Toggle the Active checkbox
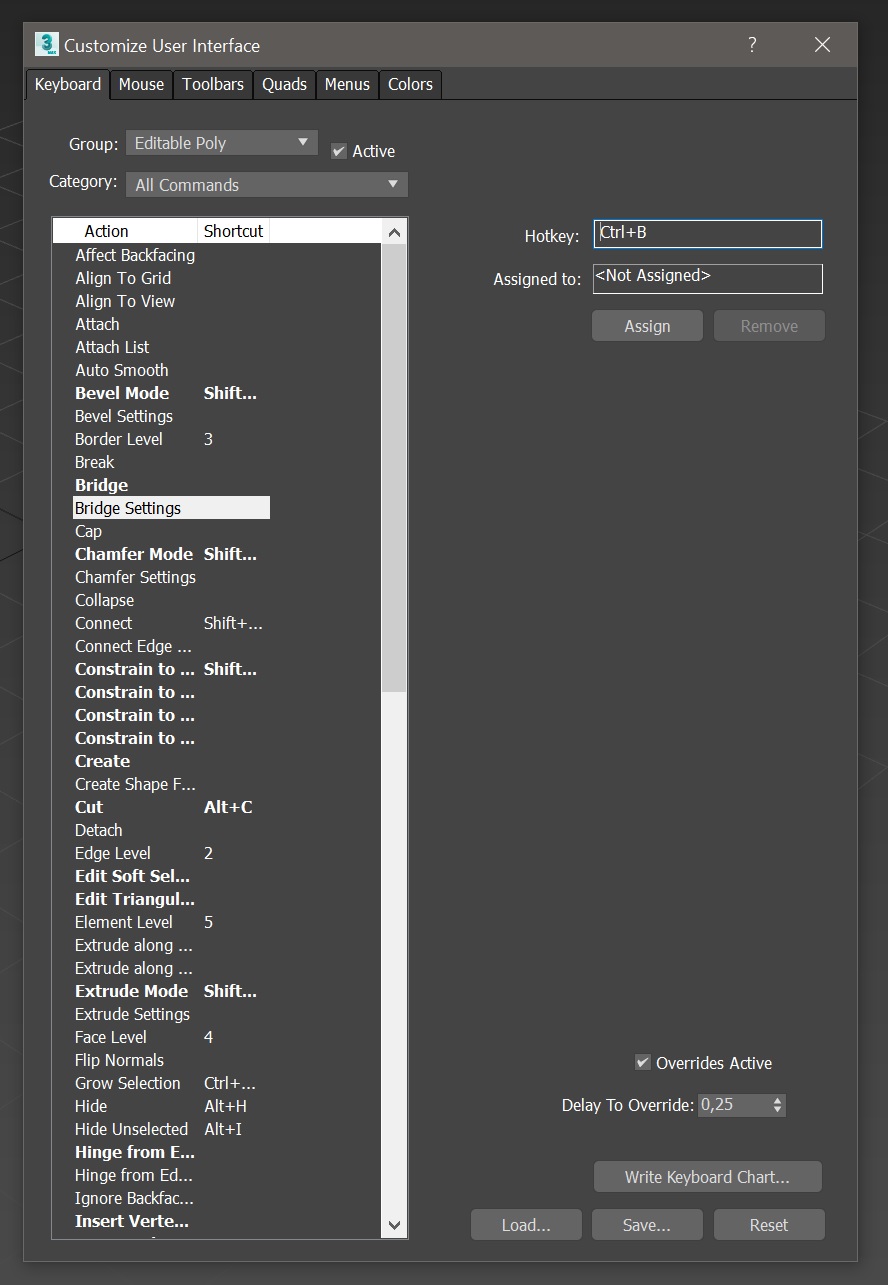The height and width of the screenshot is (1285, 888). coord(339,151)
